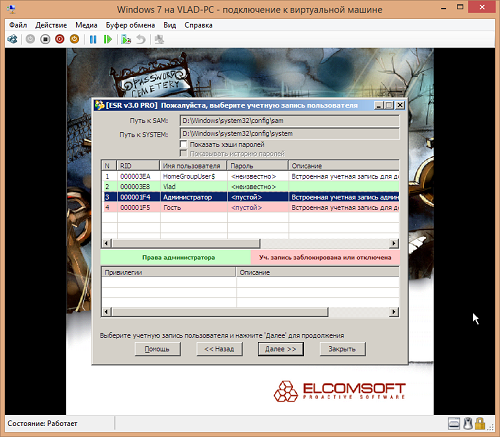Click the 'Далее >>' button
The image size is (500, 437).
point(280,349)
